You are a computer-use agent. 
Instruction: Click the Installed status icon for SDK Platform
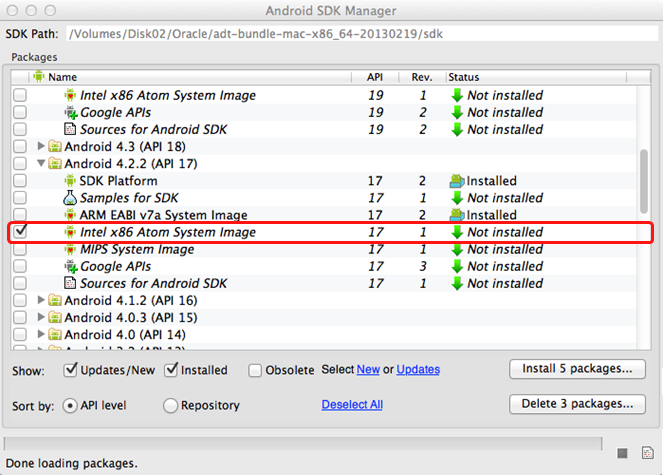click(x=456, y=181)
